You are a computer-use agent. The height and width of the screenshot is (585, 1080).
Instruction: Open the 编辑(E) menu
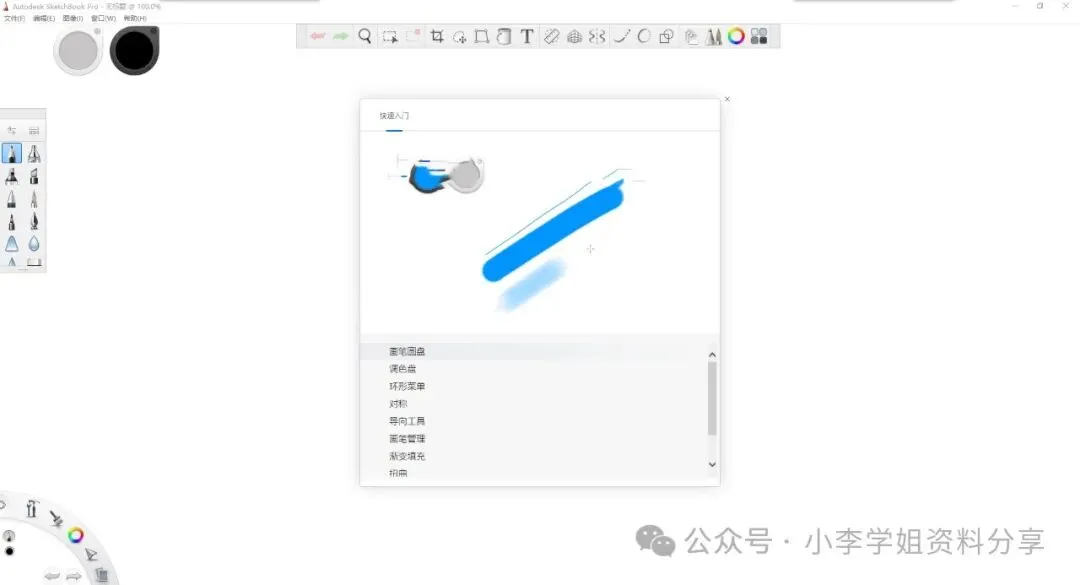tap(43, 19)
